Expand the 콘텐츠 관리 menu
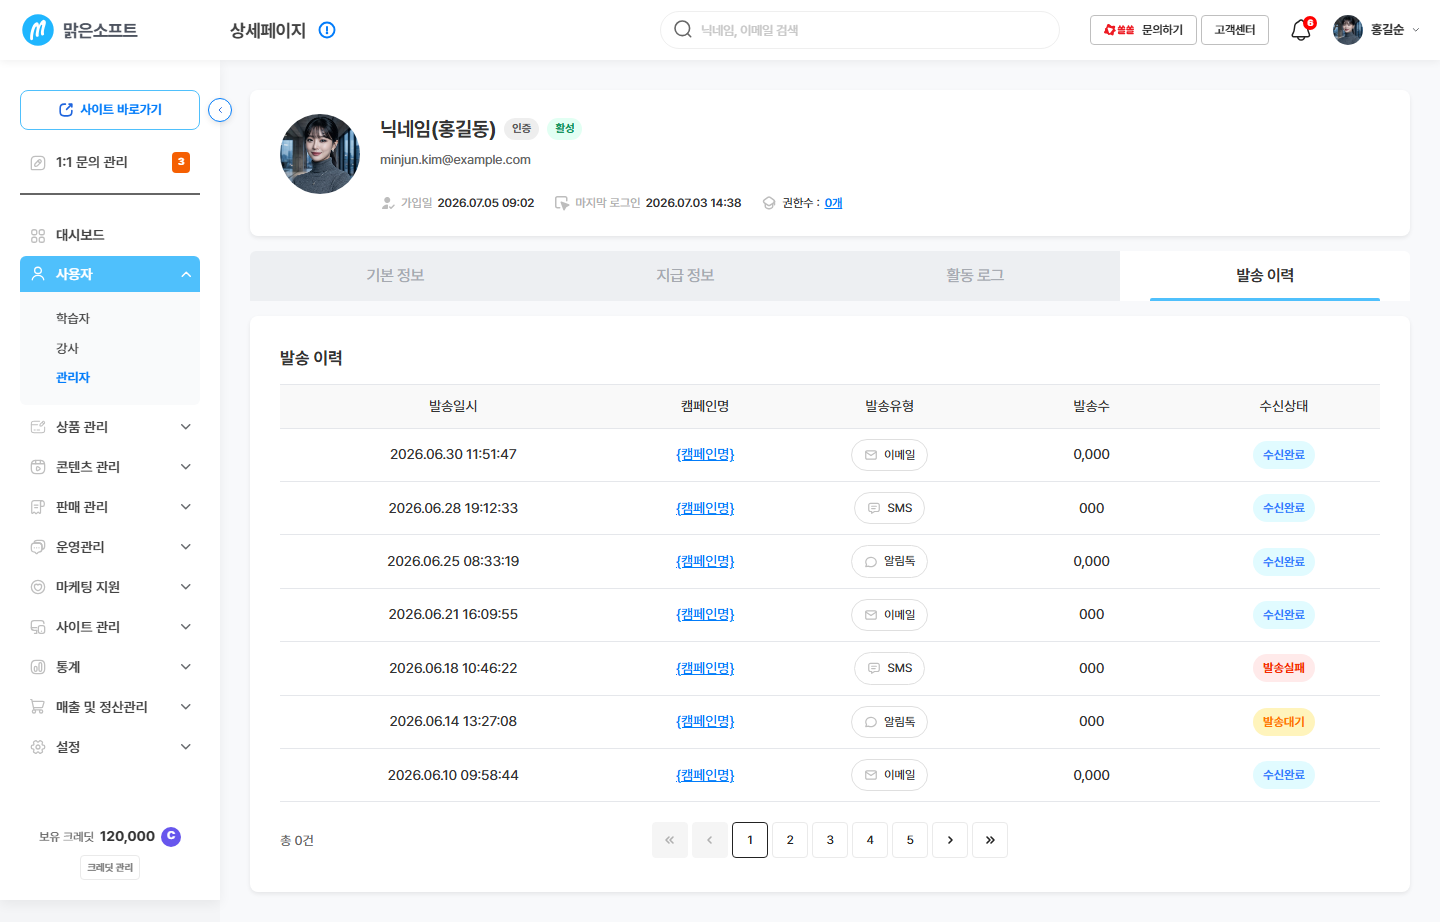1440x922 pixels. [186, 467]
